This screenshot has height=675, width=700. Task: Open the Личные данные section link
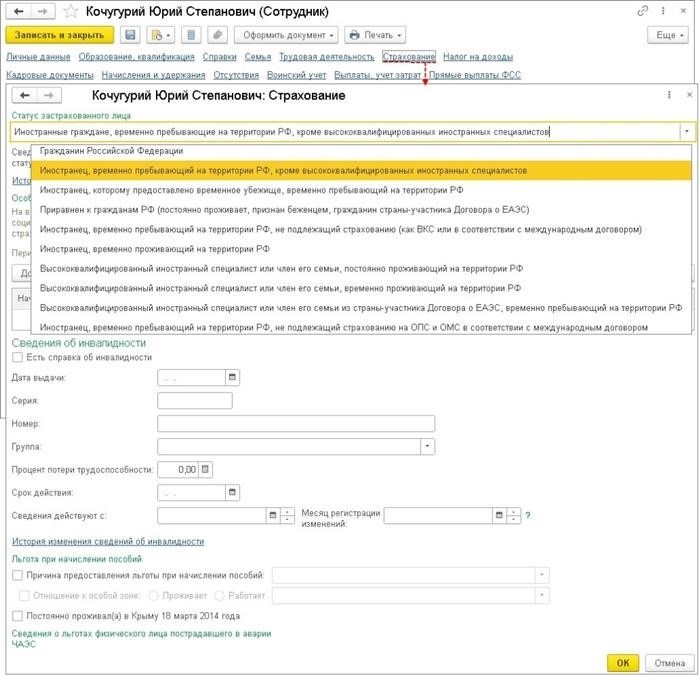(x=38, y=57)
